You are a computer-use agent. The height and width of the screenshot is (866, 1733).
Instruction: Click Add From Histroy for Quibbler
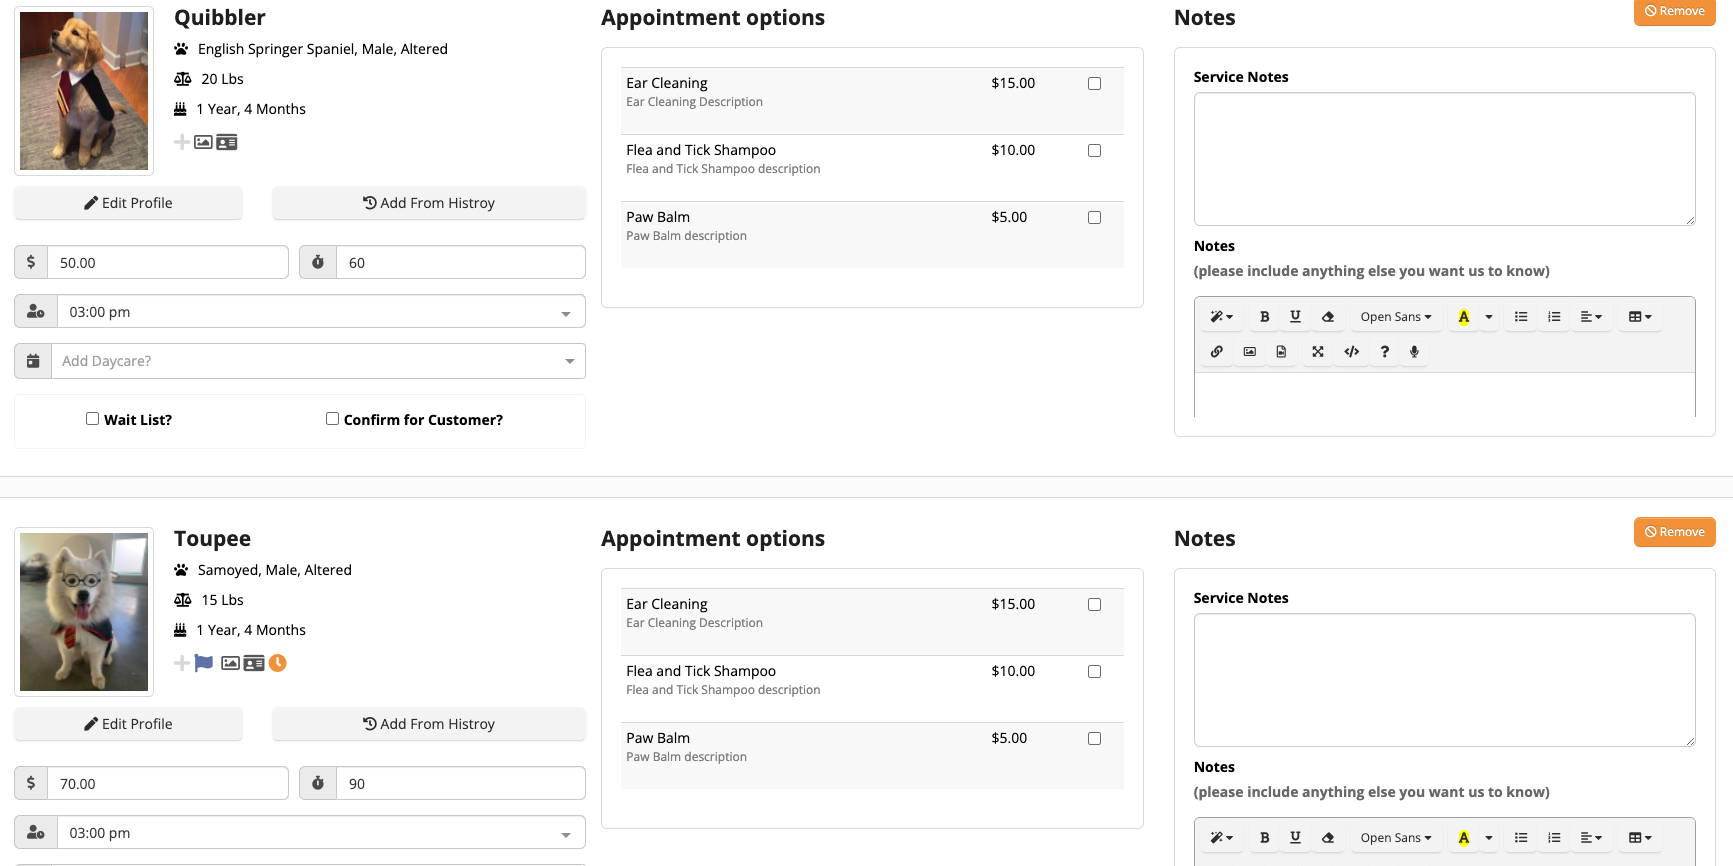429,203
